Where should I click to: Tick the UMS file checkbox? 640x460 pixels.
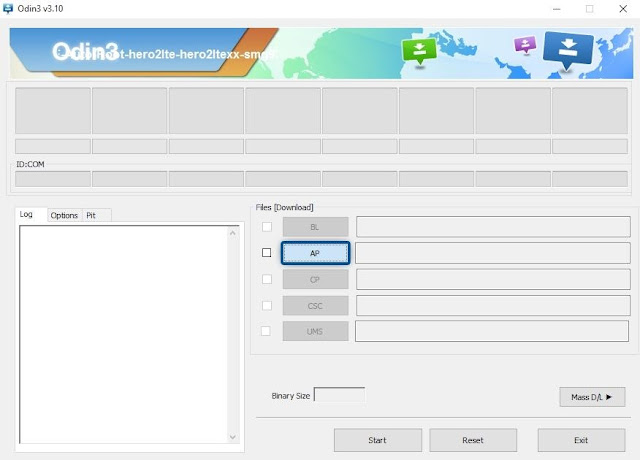click(x=266, y=331)
